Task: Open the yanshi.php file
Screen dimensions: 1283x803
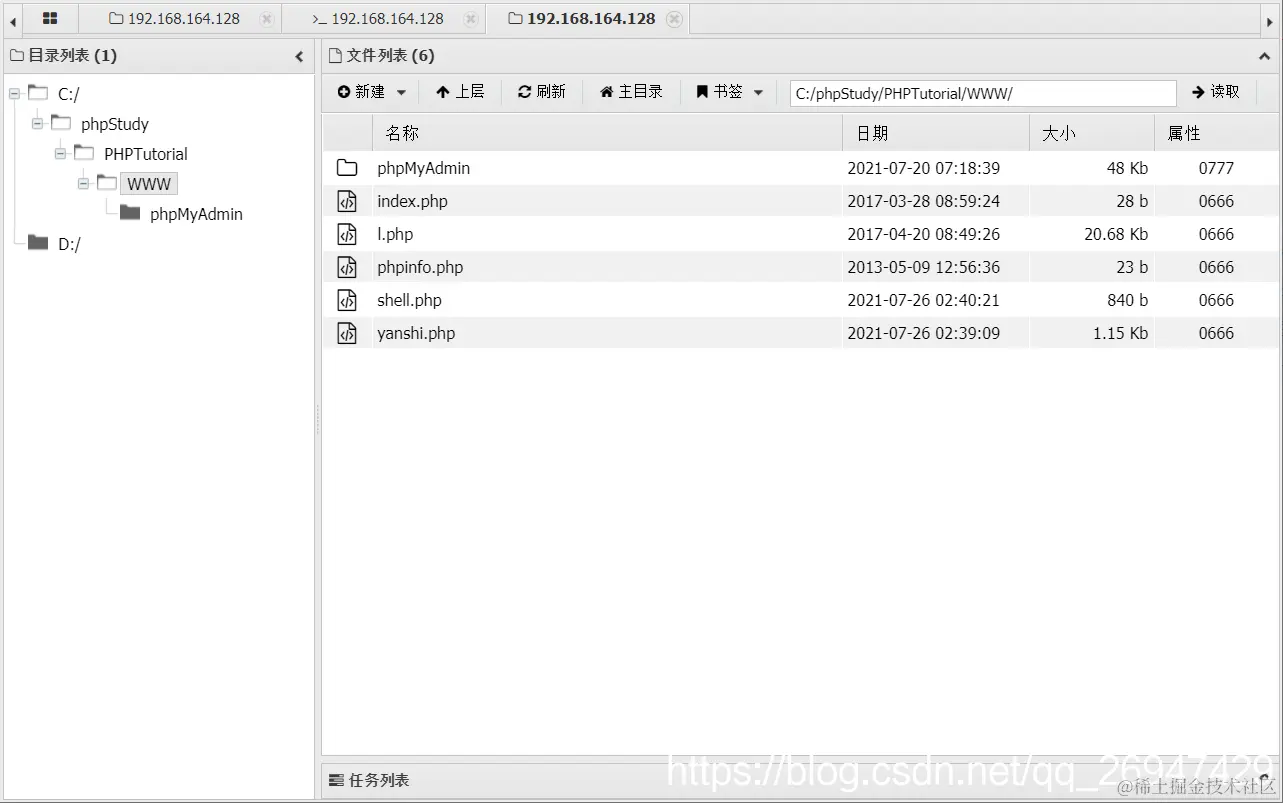Action: (x=416, y=332)
